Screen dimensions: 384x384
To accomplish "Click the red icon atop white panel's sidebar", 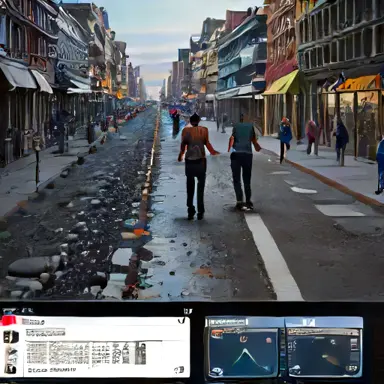I will (9, 320).
